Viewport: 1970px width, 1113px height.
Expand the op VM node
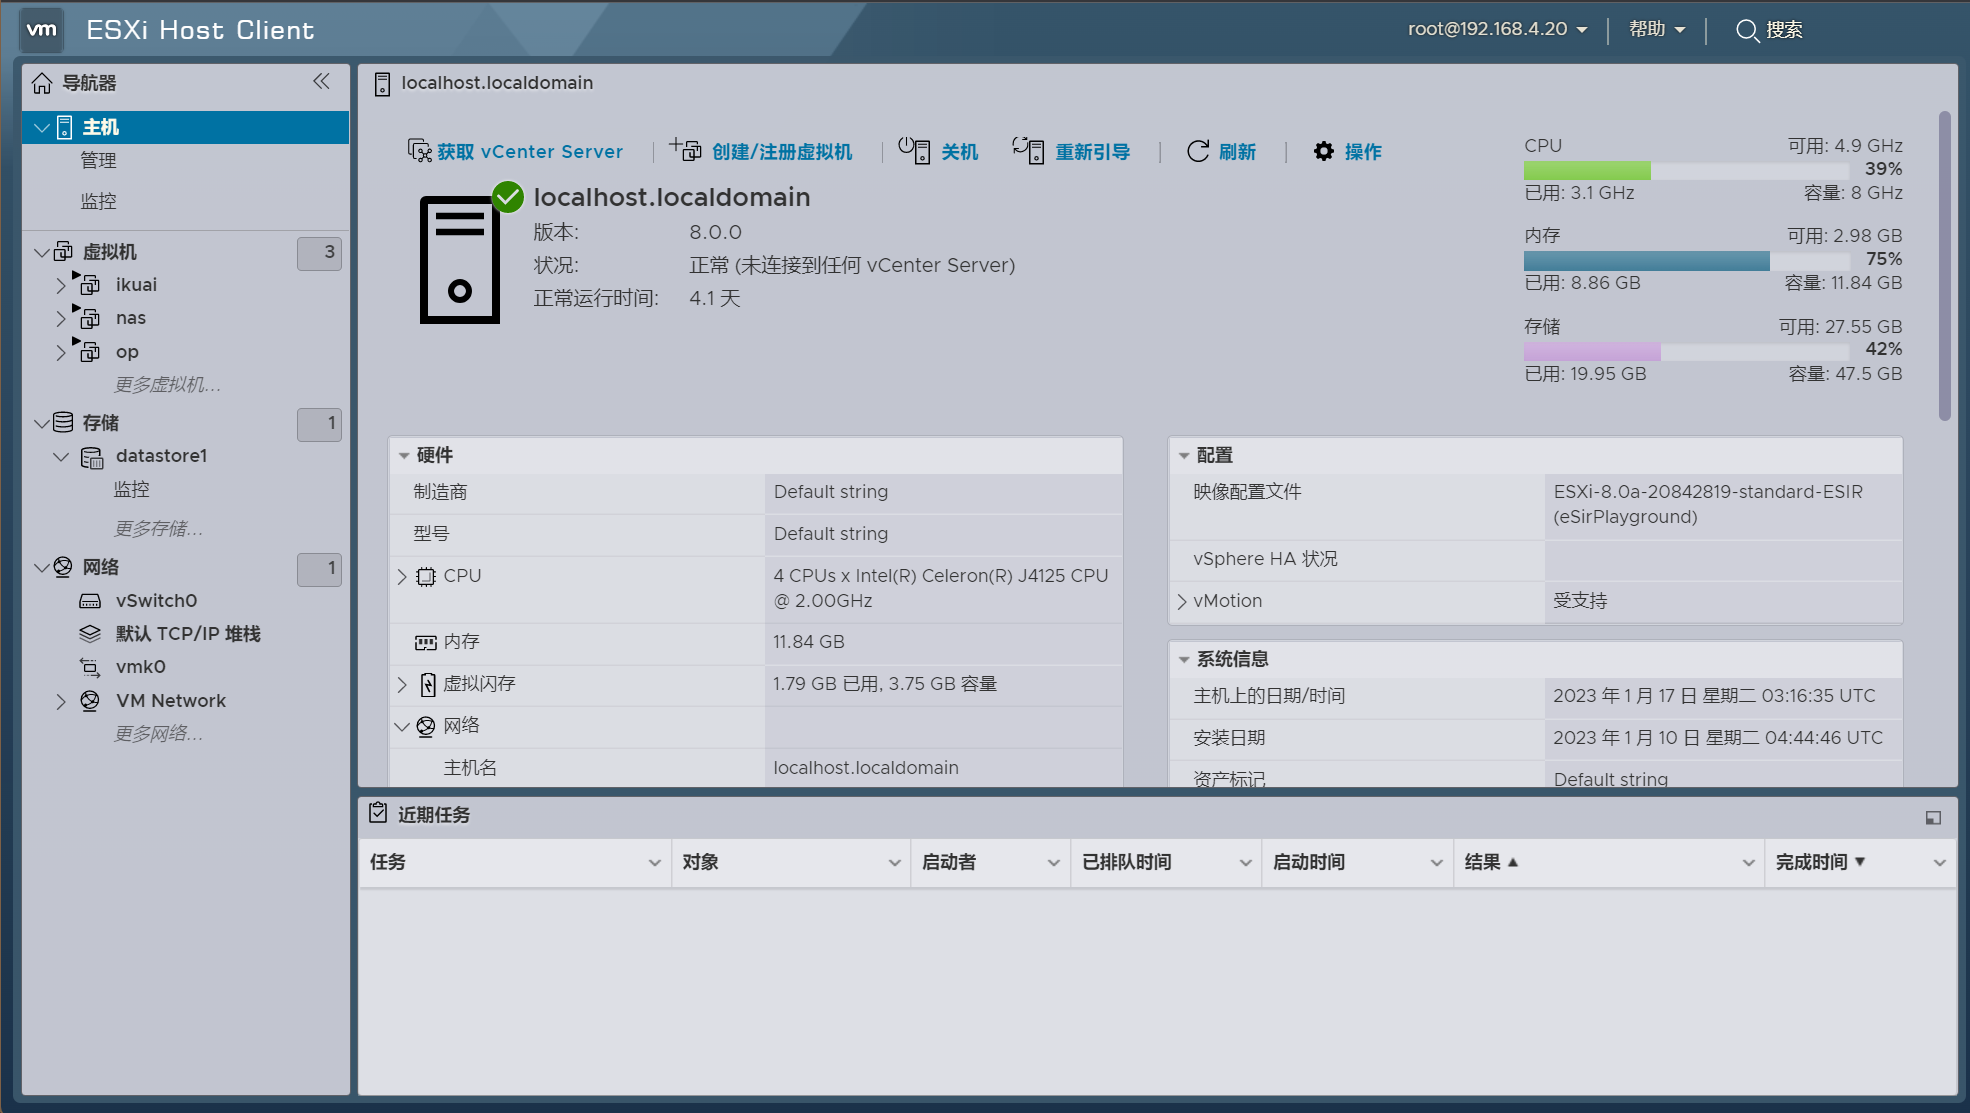[61, 352]
